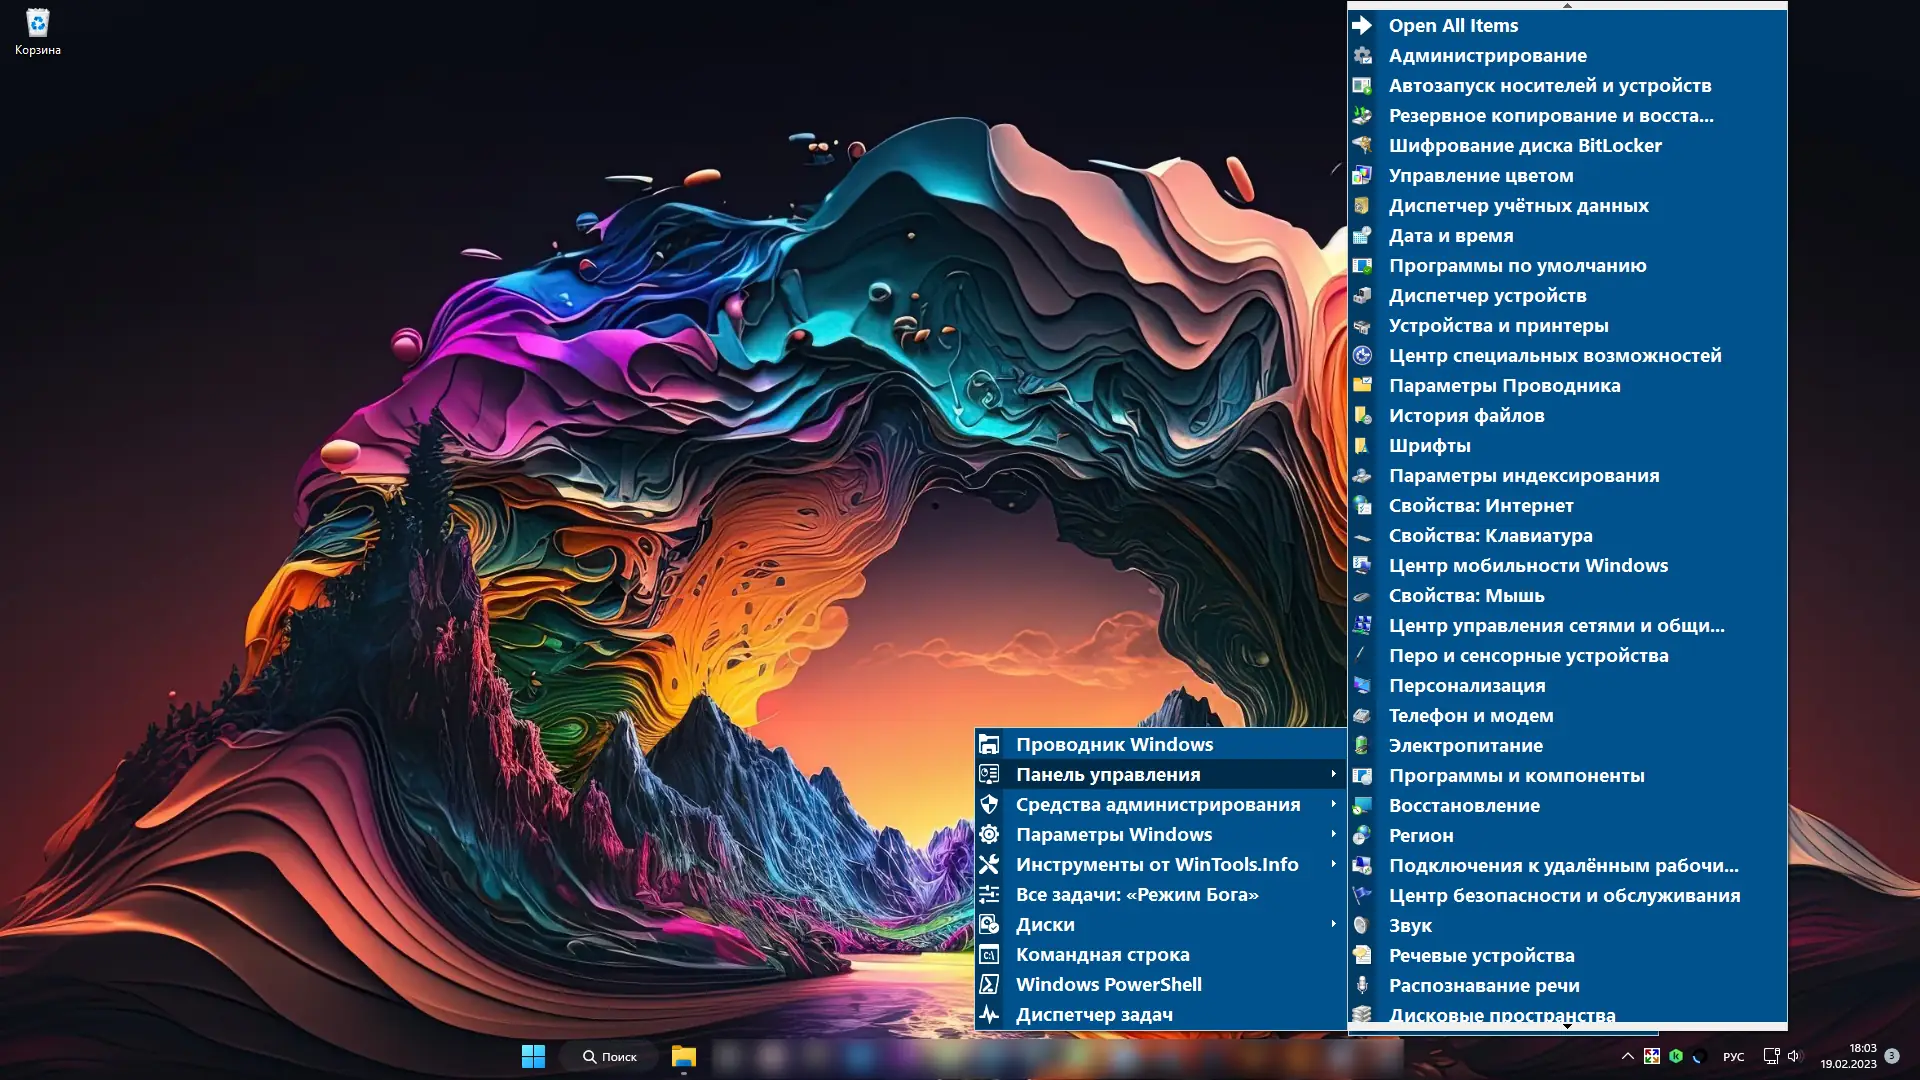1920x1080 pixels.
Task: Open Все задачи «Режим Бога» entry
Action: [x=1136, y=894]
